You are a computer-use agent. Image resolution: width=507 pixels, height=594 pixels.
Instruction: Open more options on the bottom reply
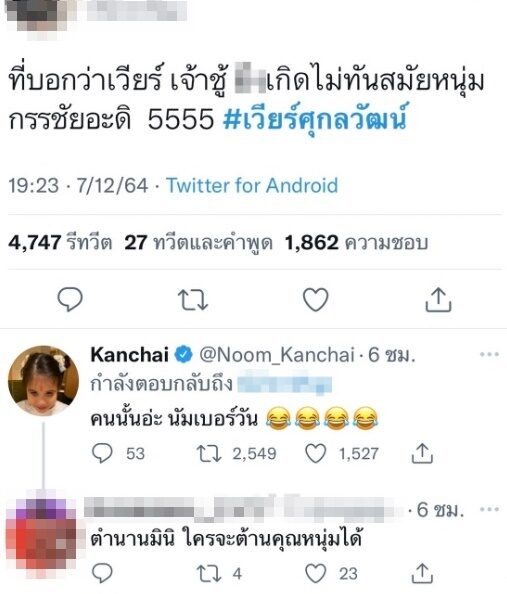(x=489, y=509)
